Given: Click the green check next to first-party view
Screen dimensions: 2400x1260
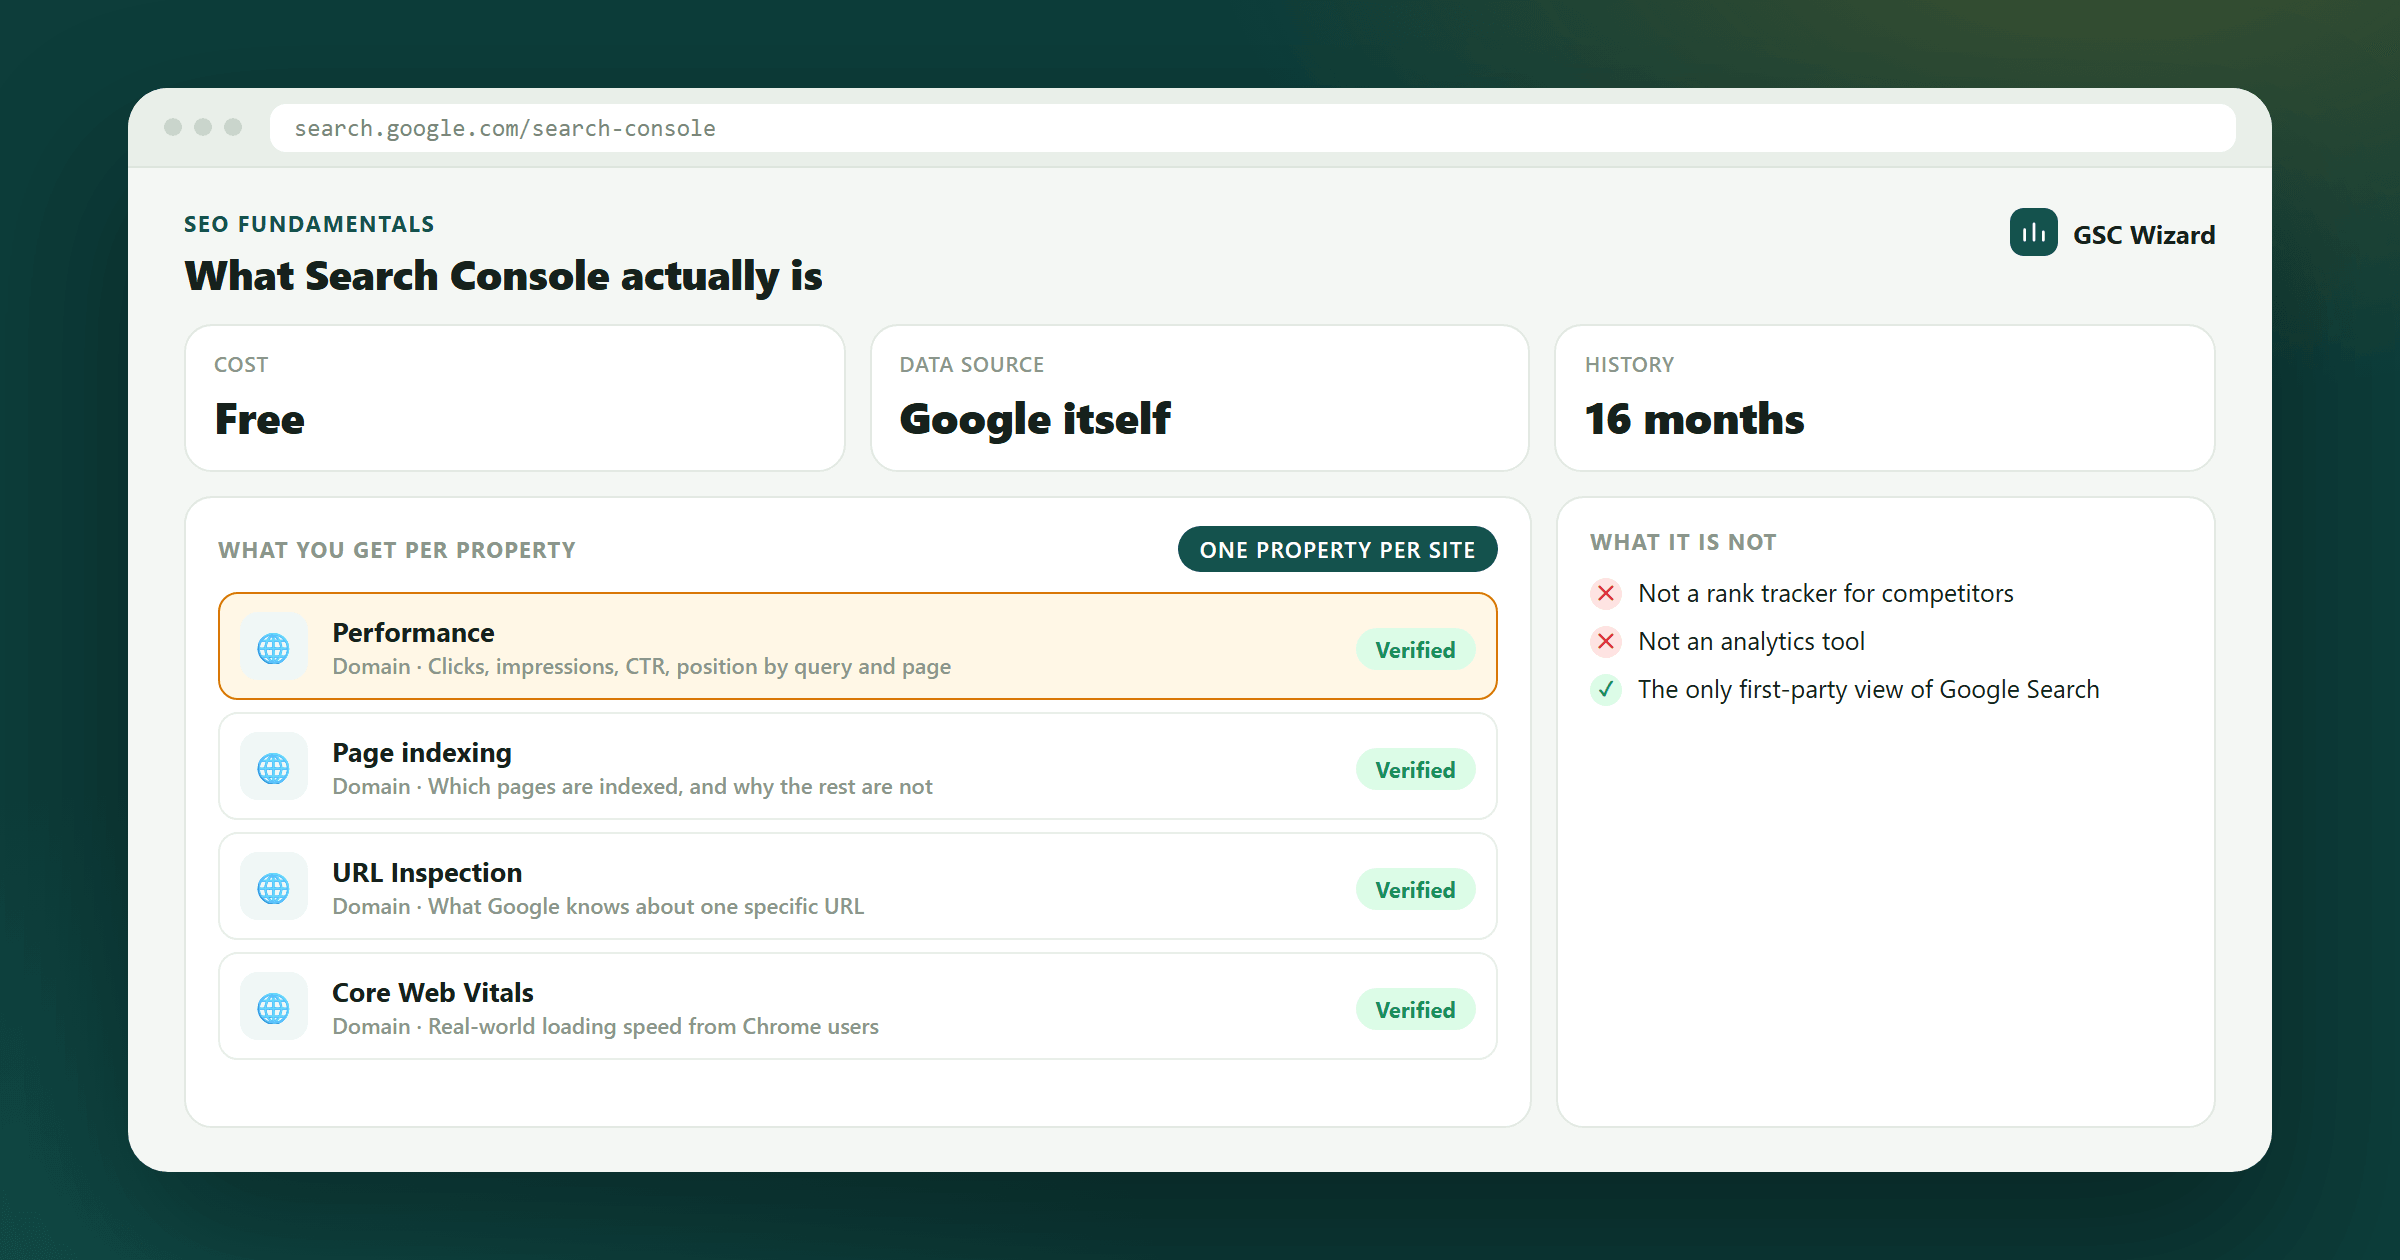Looking at the screenshot, I should point(1606,689).
